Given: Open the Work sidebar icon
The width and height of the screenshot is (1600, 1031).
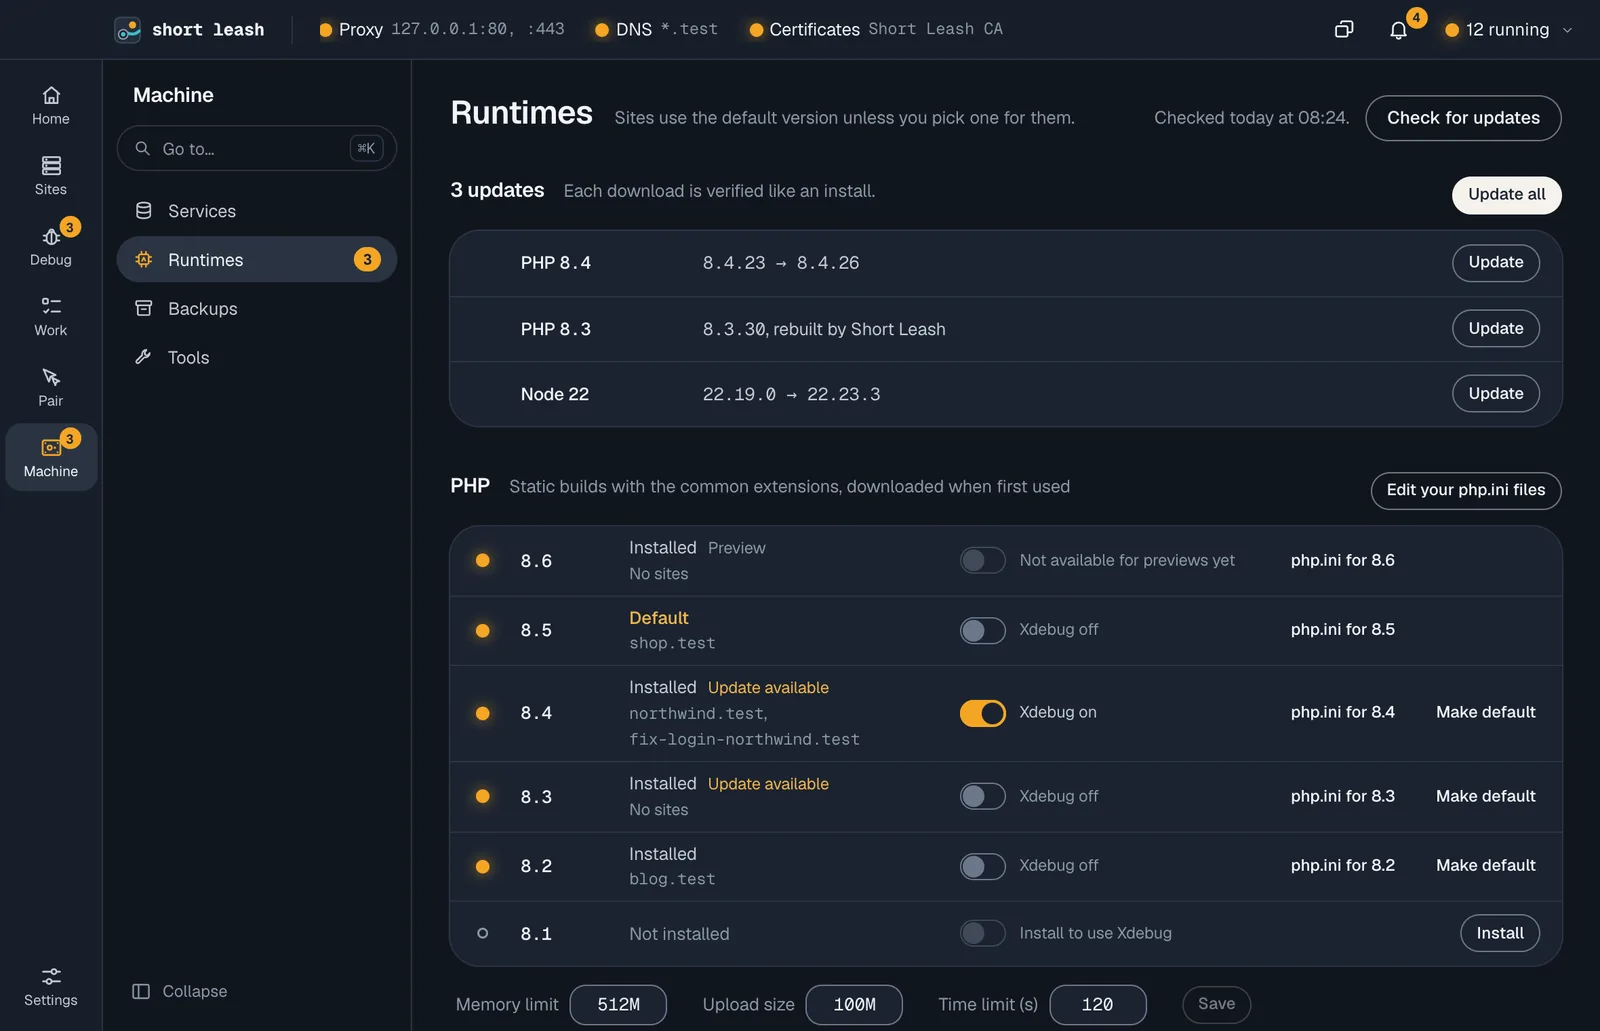Looking at the screenshot, I should (x=51, y=317).
